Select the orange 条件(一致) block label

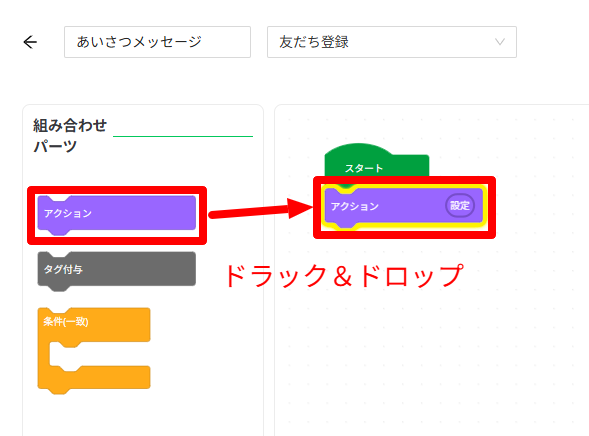pos(66,322)
